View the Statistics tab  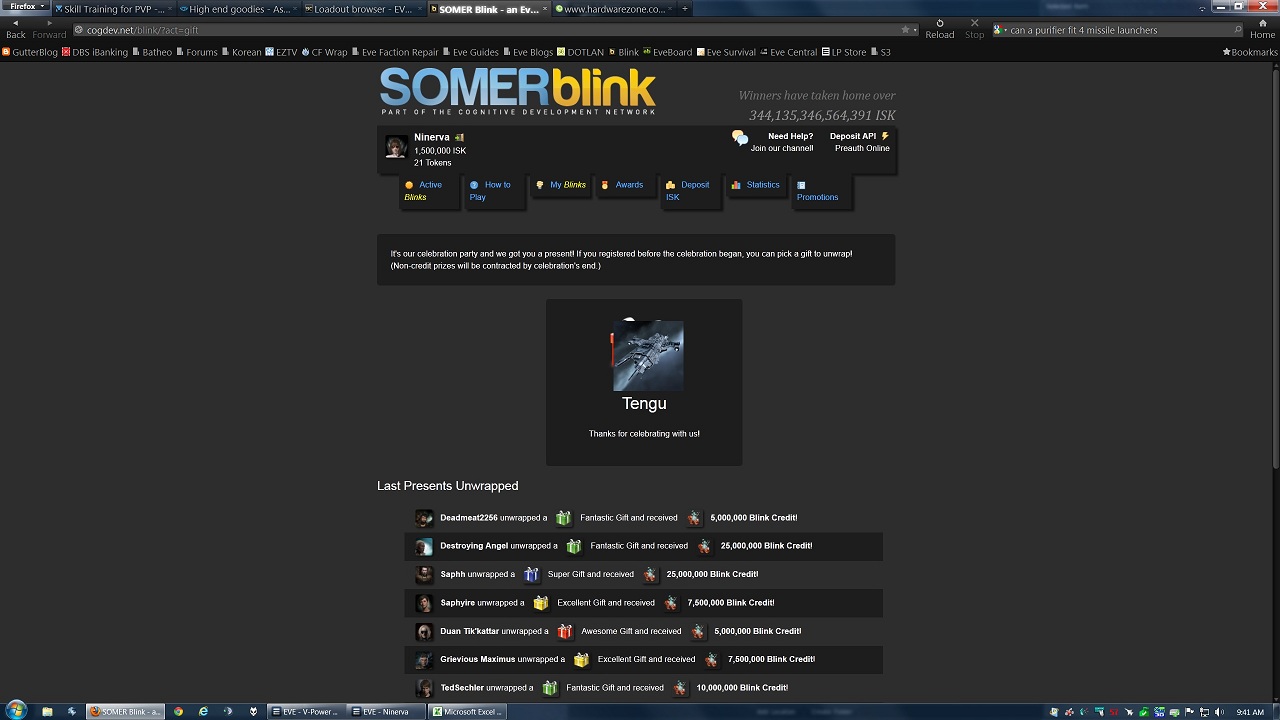(x=755, y=185)
